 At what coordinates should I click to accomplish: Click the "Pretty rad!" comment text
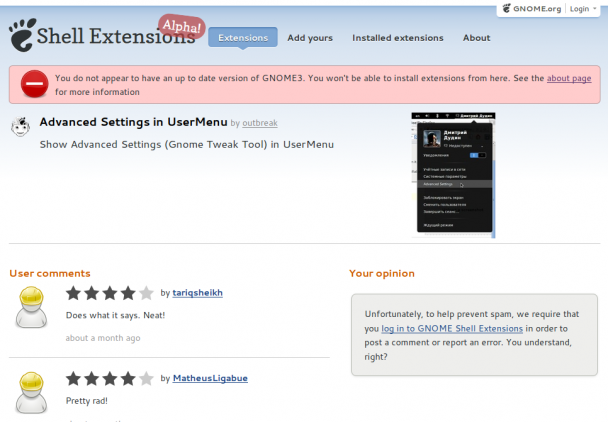[x=87, y=401]
